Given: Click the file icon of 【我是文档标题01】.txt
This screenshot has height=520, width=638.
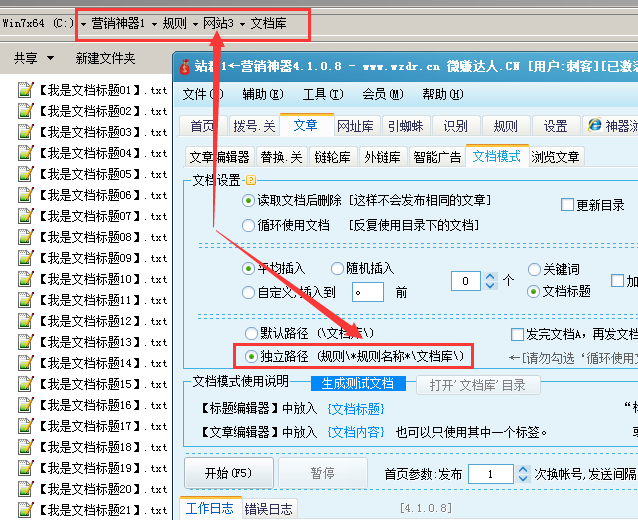Looking at the screenshot, I should 27,90.
